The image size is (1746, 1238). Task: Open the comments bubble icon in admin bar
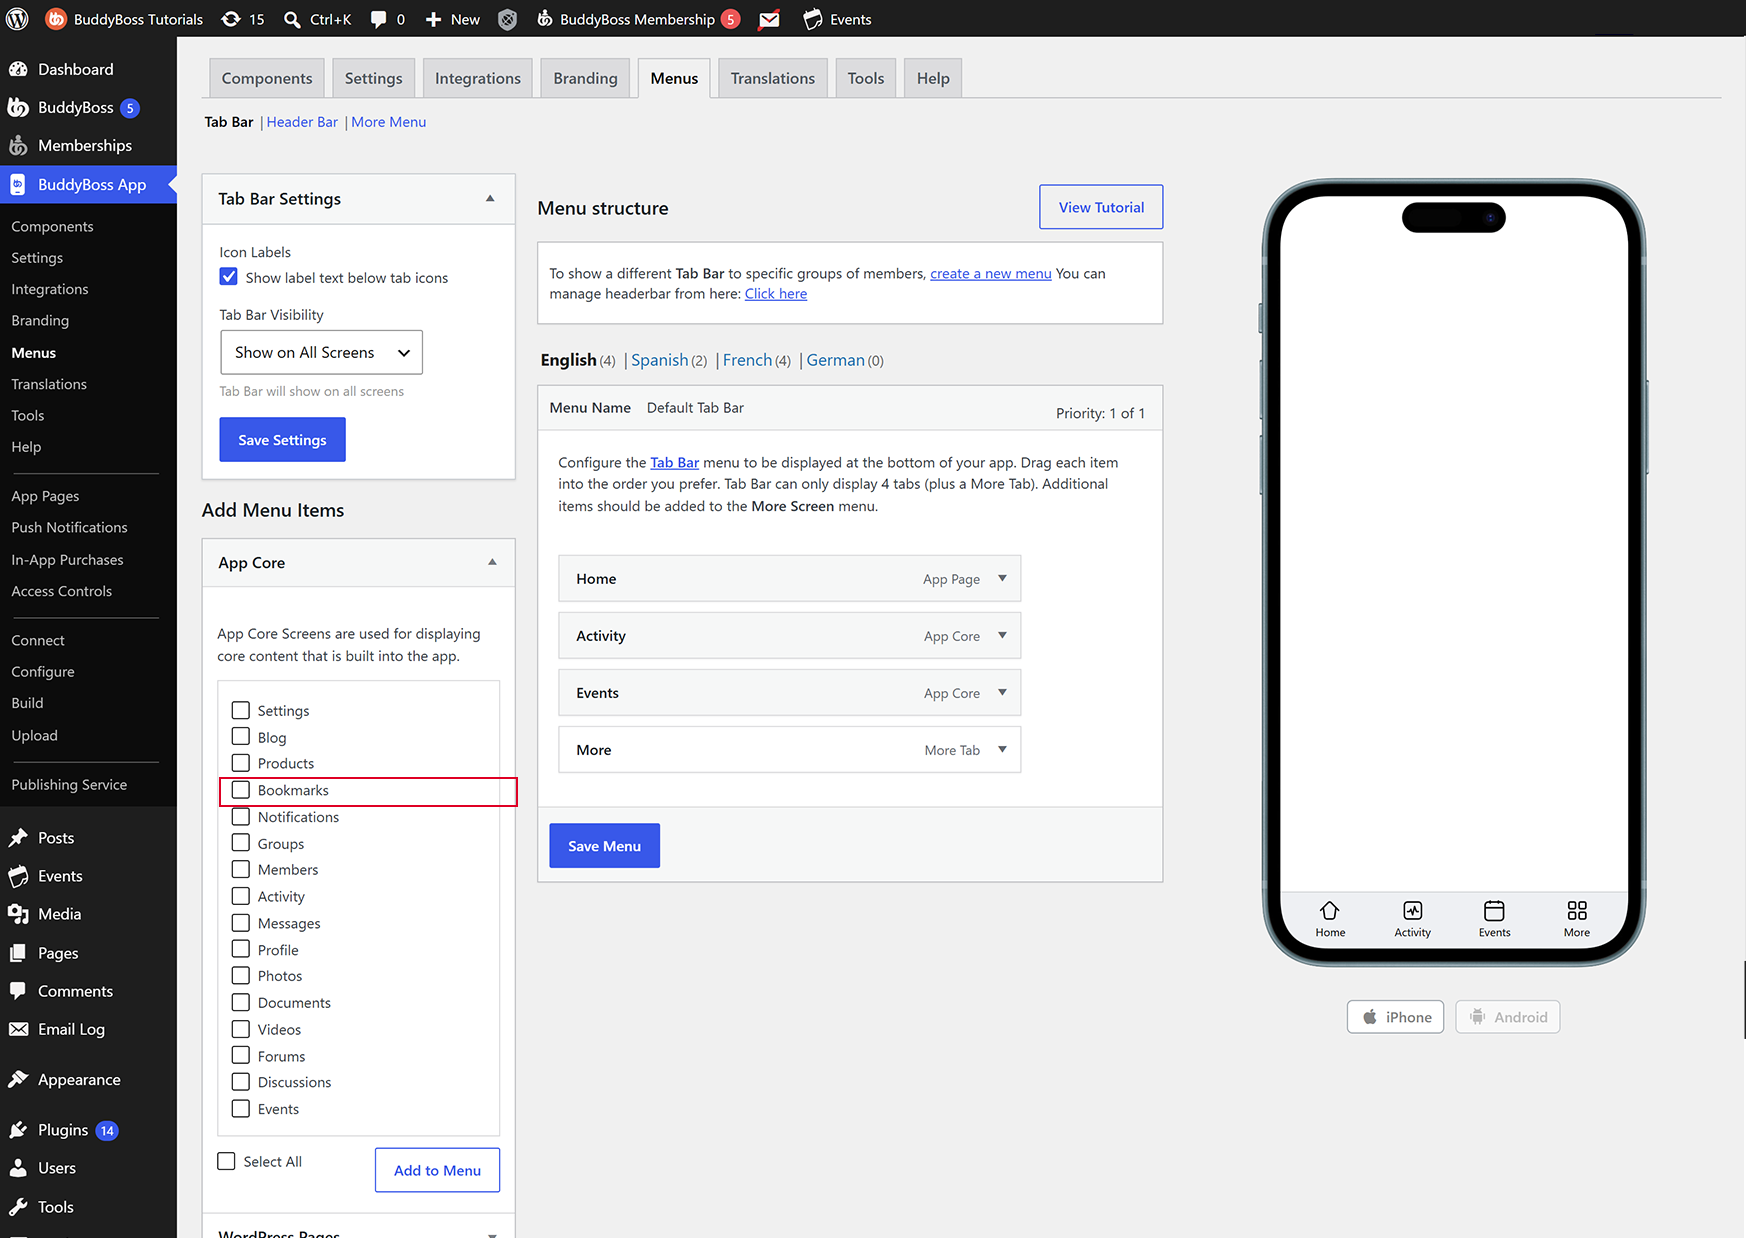378,19
